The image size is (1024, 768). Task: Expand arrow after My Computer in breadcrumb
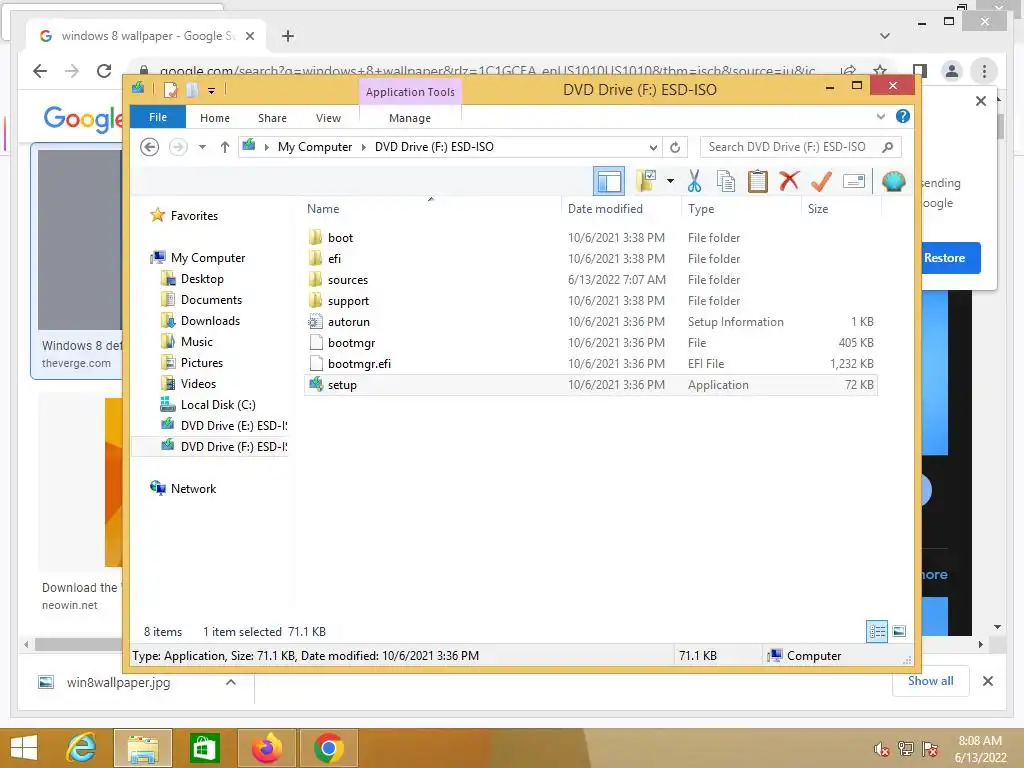pos(364,147)
